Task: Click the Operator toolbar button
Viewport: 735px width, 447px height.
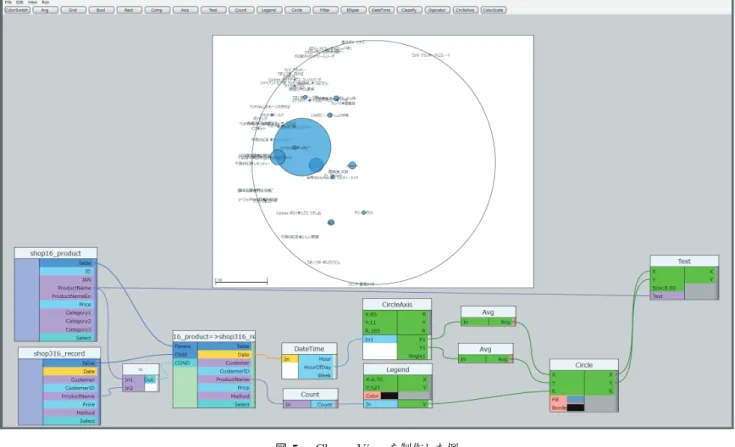Action: pyautogui.click(x=437, y=10)
